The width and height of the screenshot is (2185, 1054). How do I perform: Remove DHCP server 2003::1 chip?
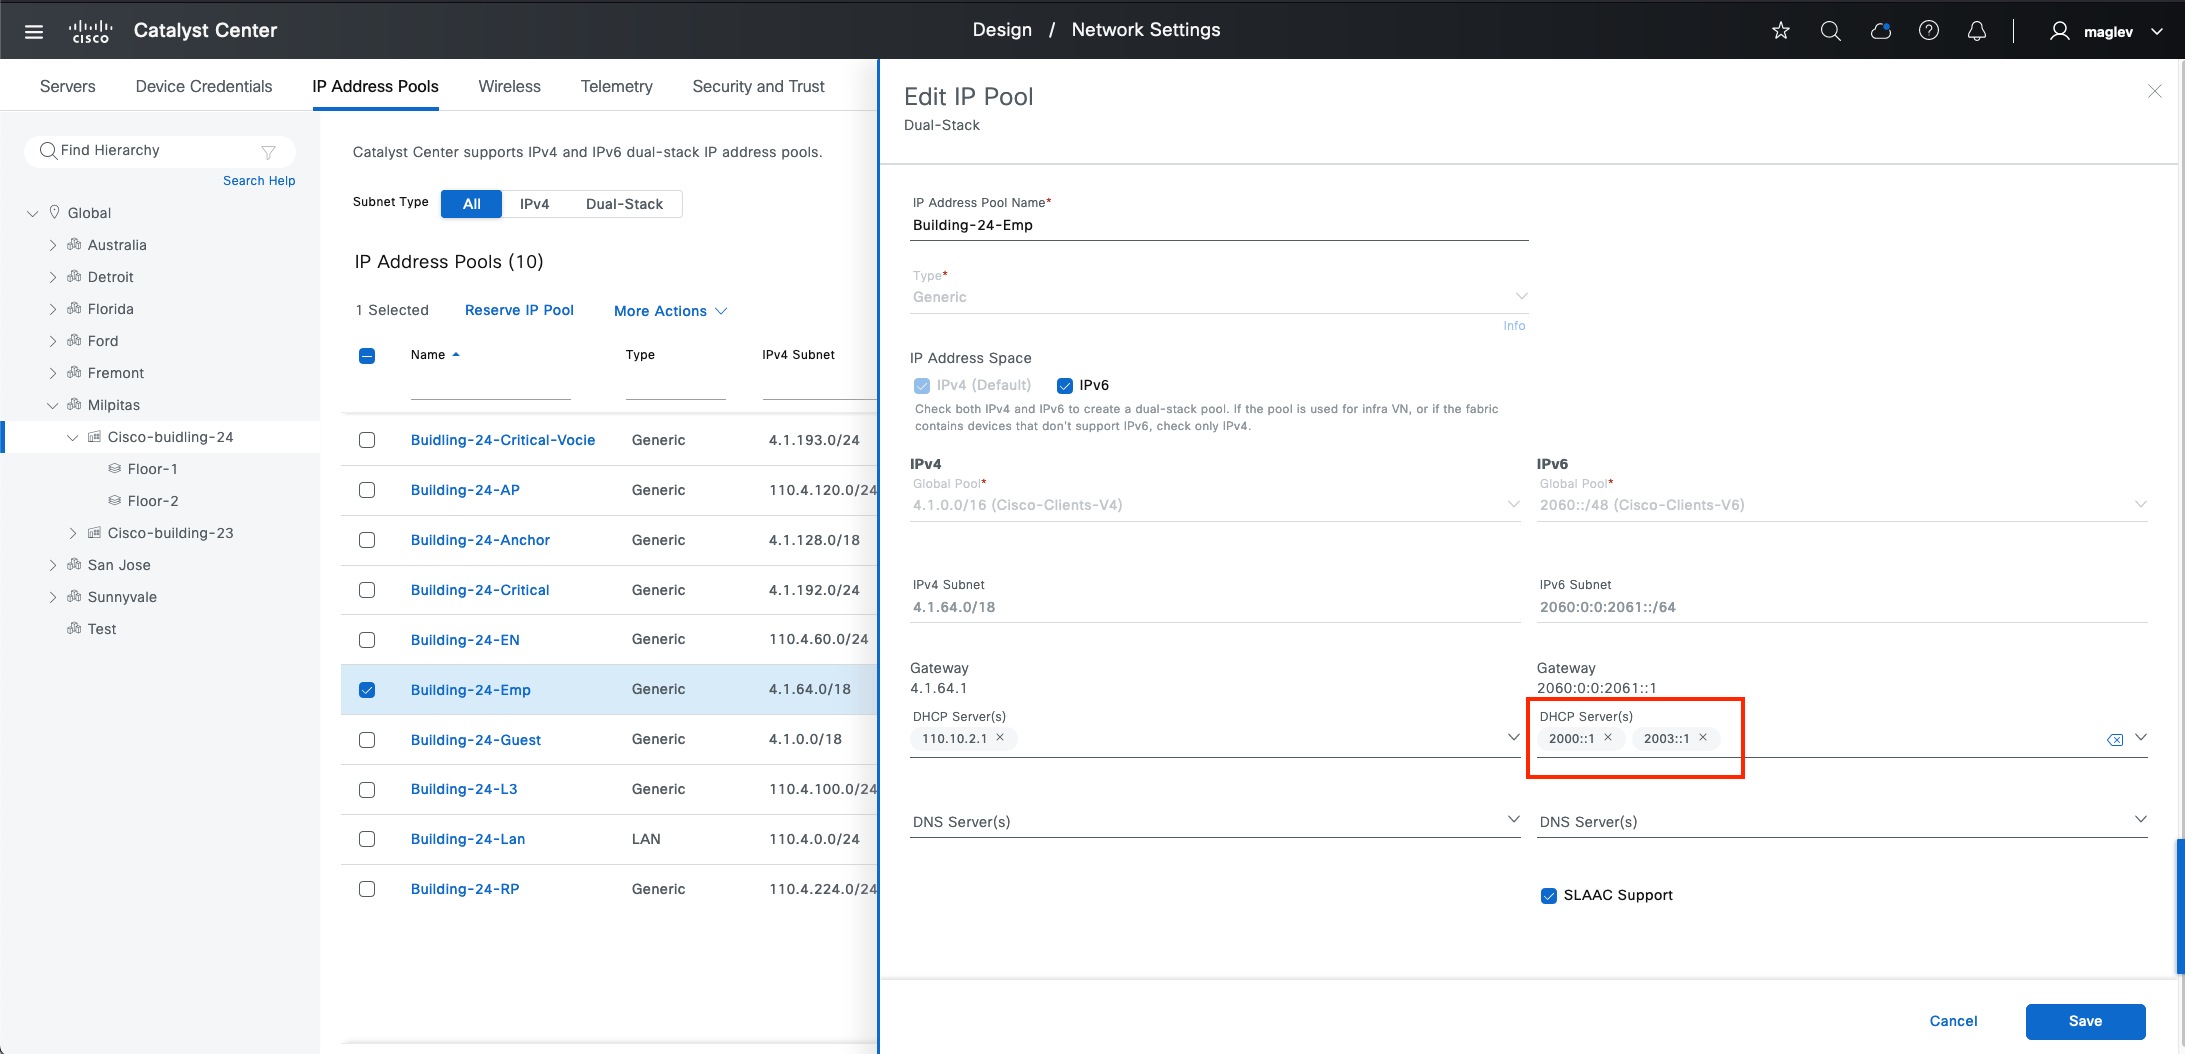pyautogui.click(x=1703, y=738)
